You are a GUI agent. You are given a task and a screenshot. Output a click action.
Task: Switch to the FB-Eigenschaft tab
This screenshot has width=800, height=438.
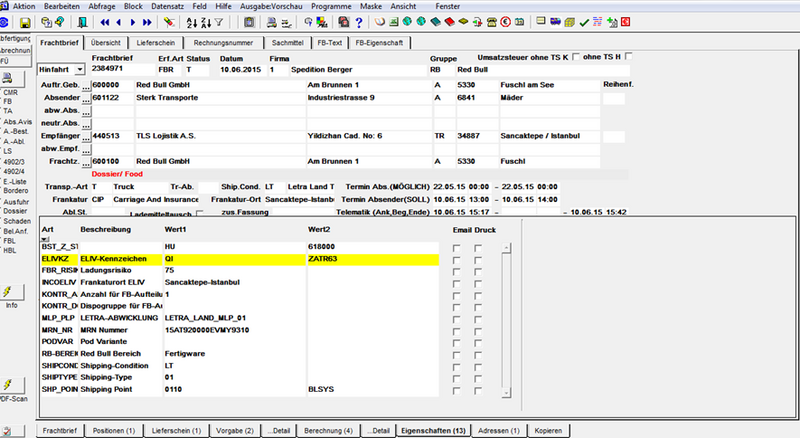pos(379,43)
